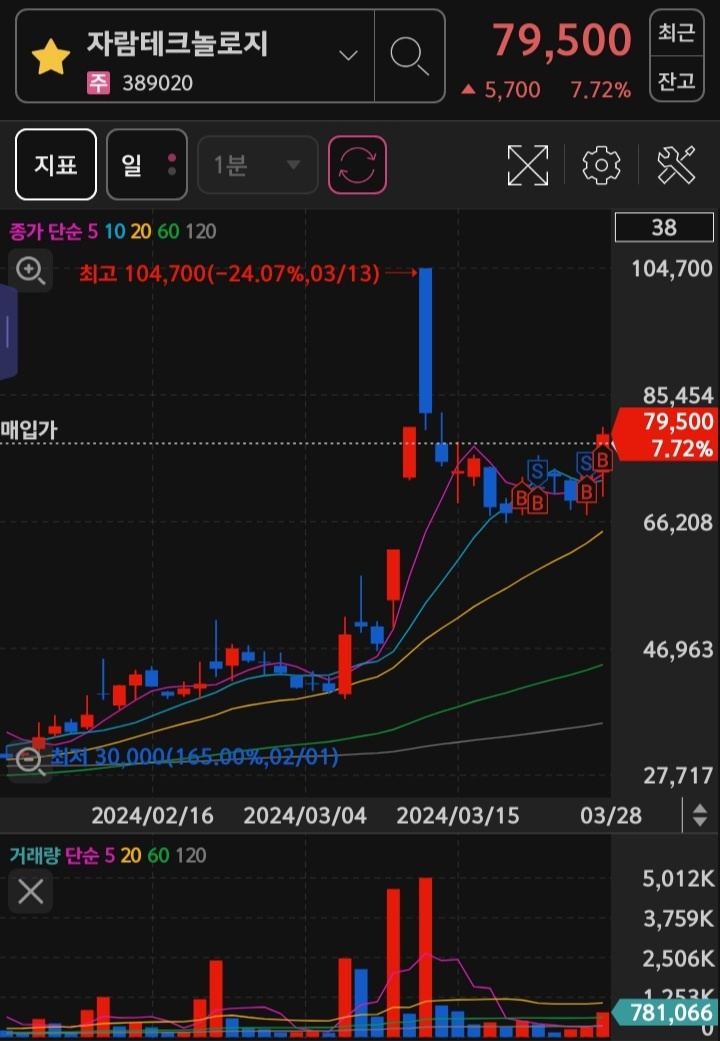Viewport: 720px width, 1041px height.
Task: Tap the header change amount 5,700
Action: click(x=512, y=90)
